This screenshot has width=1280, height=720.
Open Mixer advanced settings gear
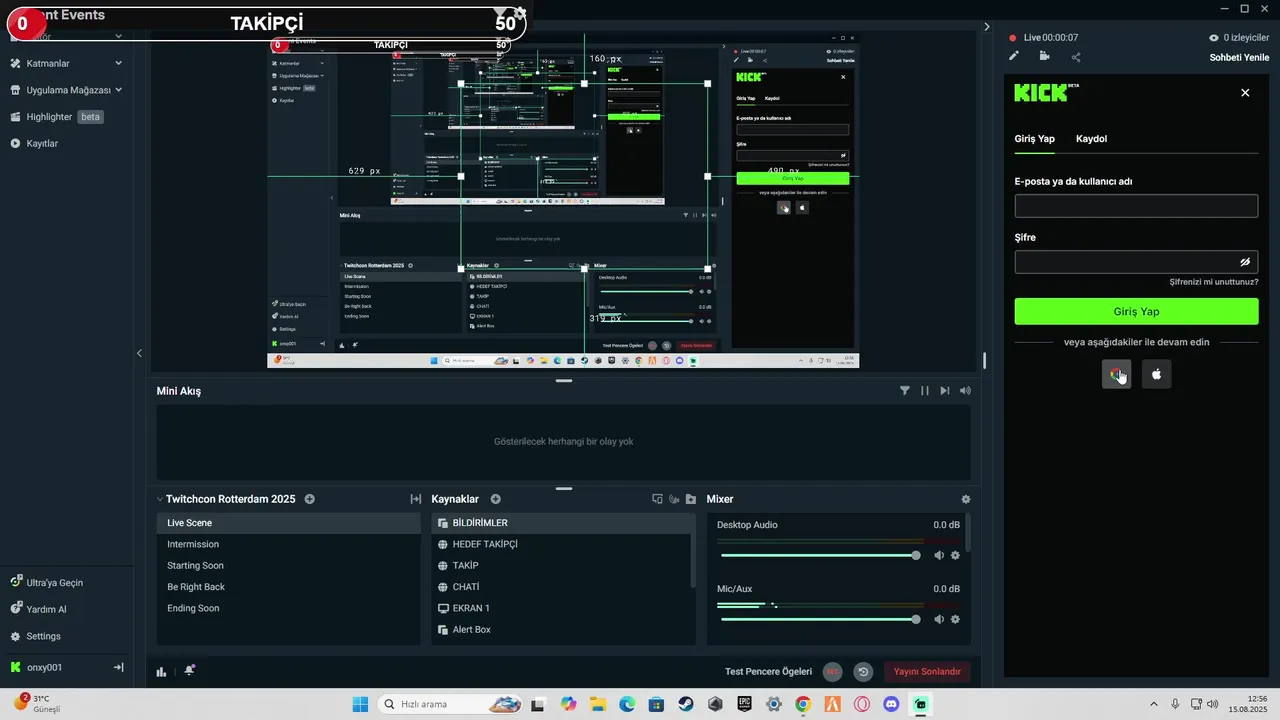pyautogui.click(x=965, y=499)
